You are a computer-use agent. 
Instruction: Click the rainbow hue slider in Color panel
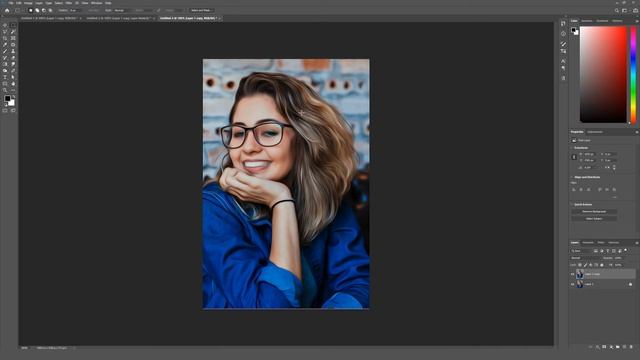[x=633, y=75]
